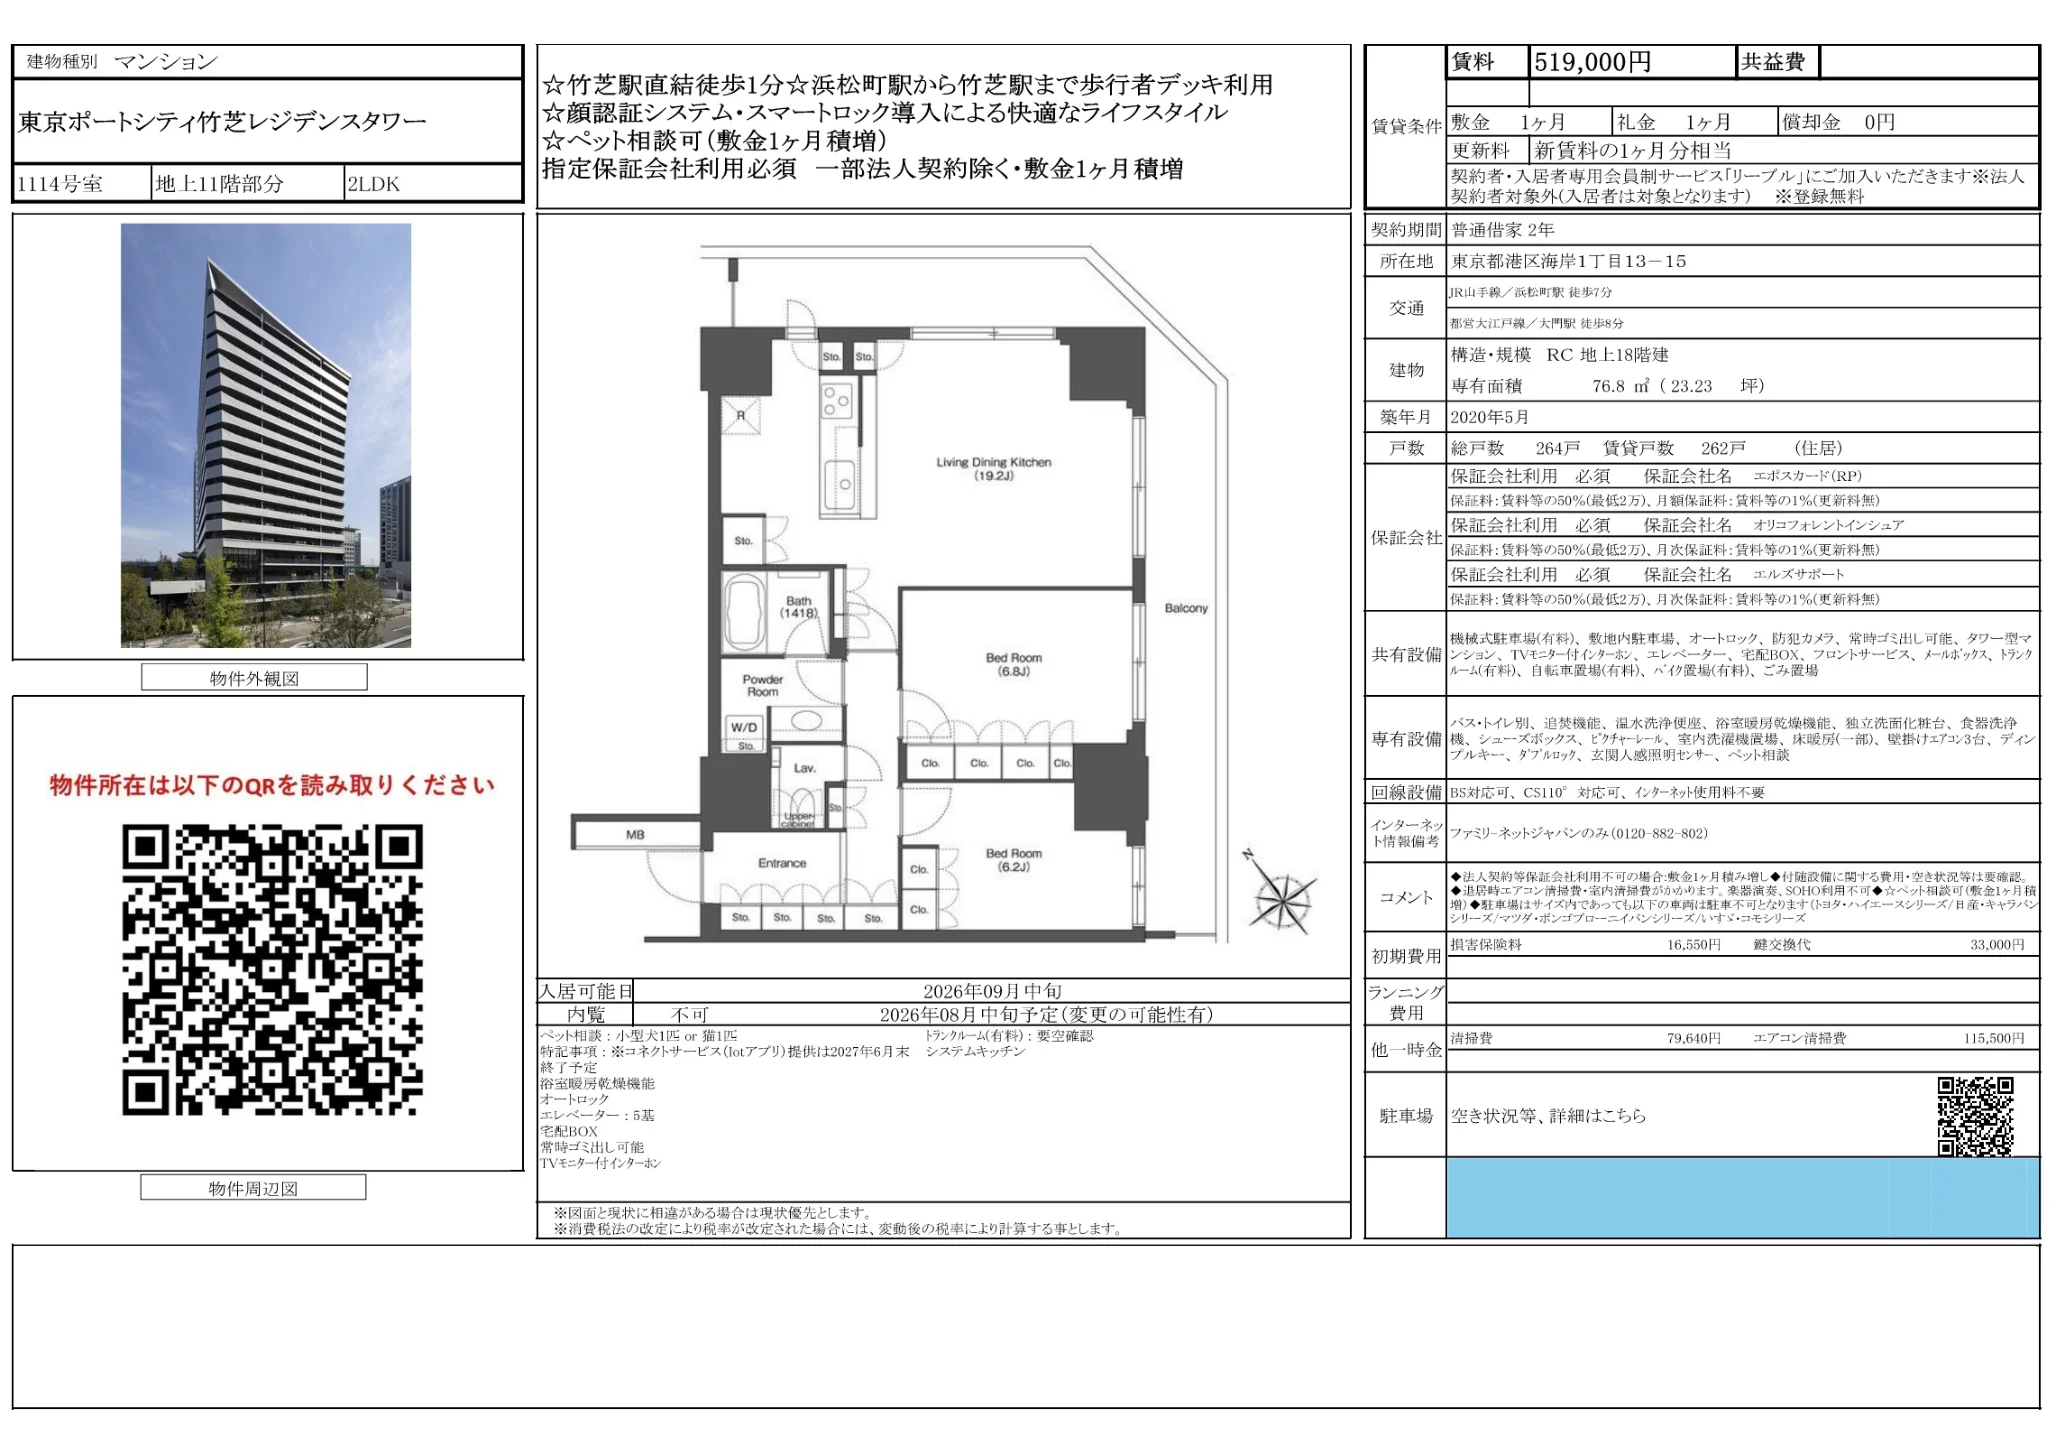This screenshot has height=1454, width=2056.
Task: Click the 物件外観図 label
Action: pyautogui.click(x=254, y=678)
